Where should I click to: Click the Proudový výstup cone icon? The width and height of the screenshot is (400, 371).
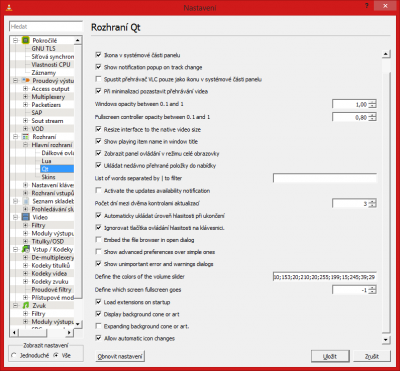(x=26, y=81)
